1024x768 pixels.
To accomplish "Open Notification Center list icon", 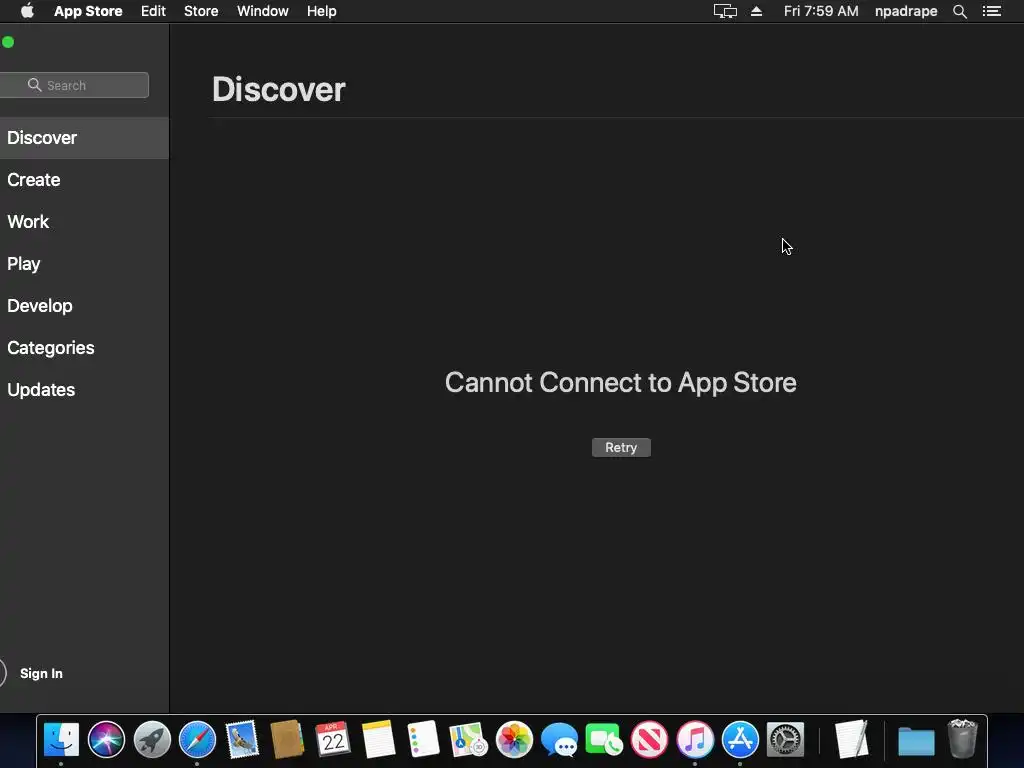I will tap(992, 11).
